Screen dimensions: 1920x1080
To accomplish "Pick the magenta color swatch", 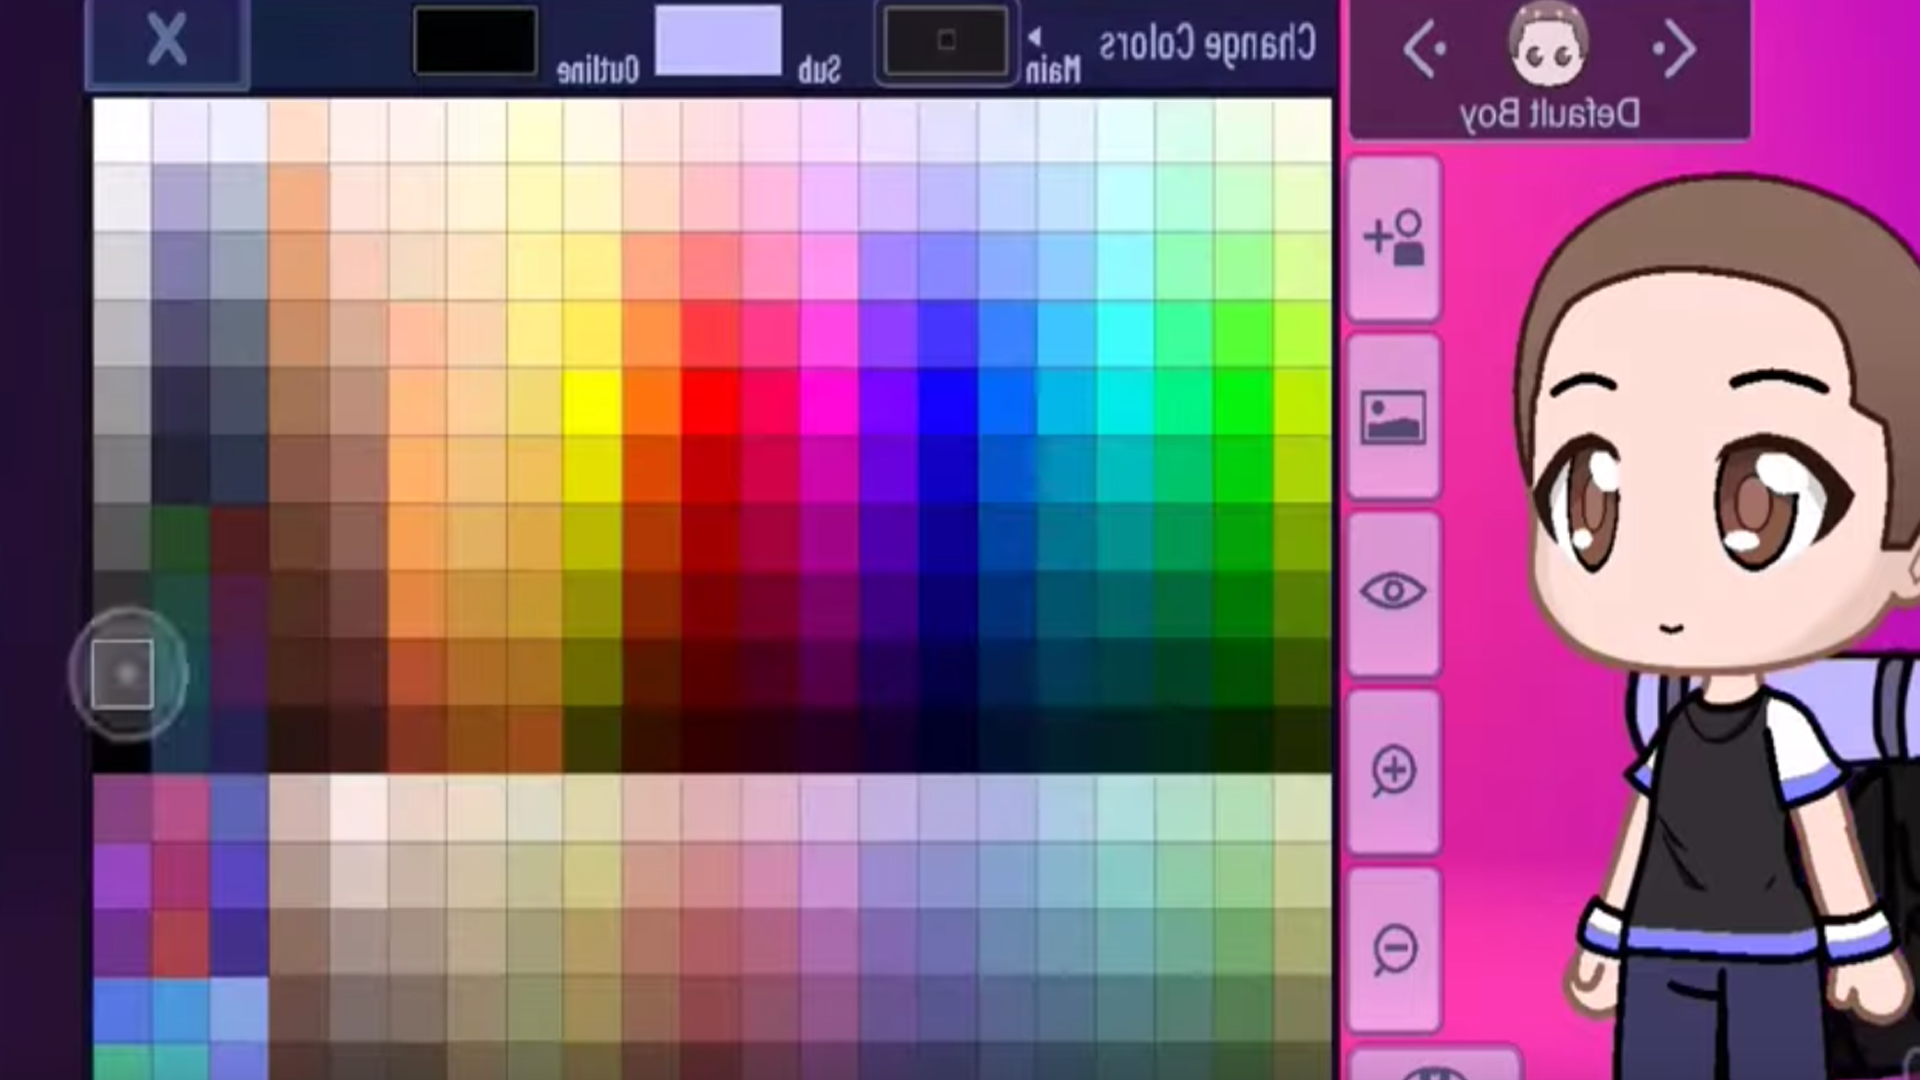I will pyautogui.click(x=829, y=402).
